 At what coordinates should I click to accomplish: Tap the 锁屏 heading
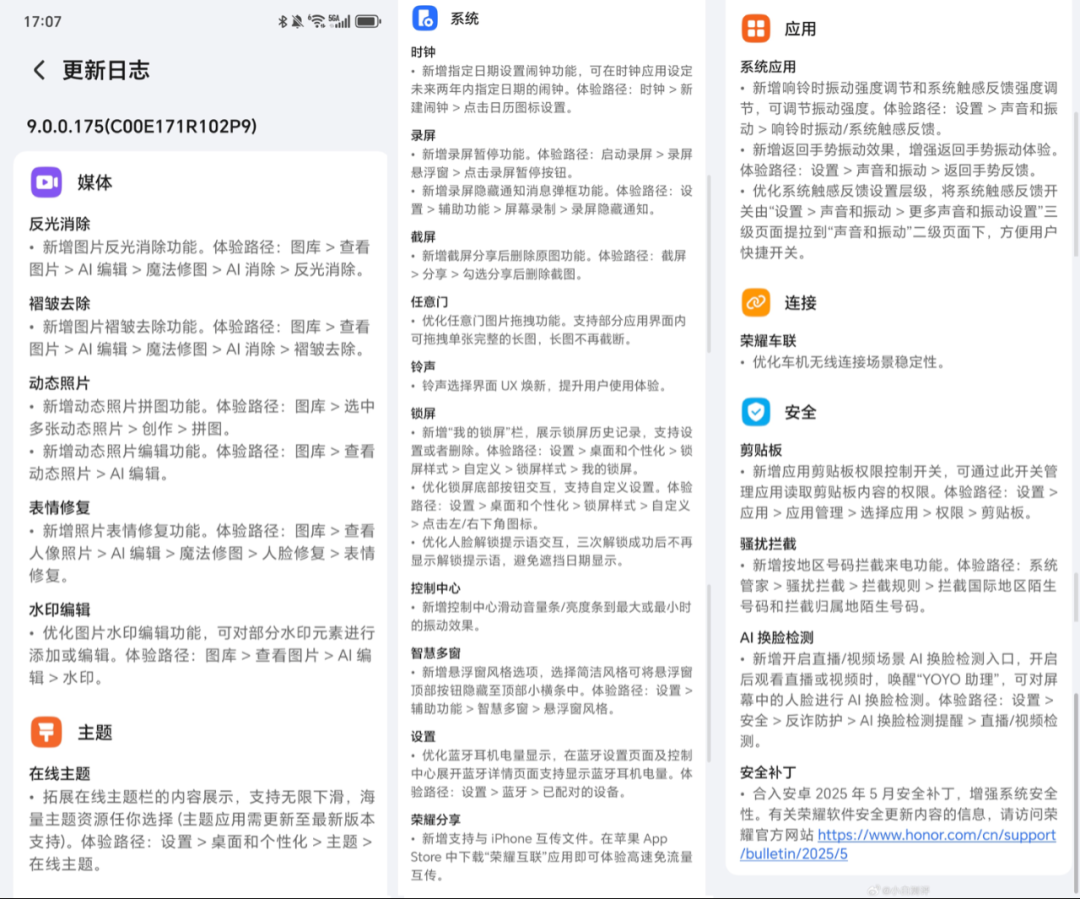423,413
